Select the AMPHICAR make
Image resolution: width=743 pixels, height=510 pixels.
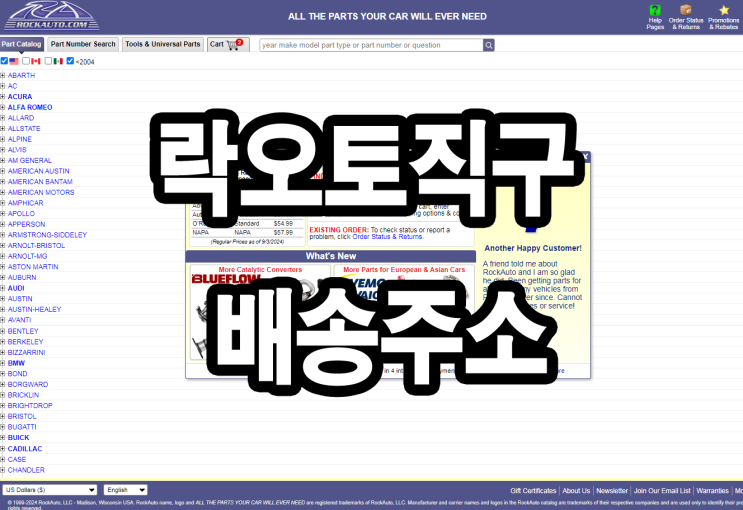25,202
